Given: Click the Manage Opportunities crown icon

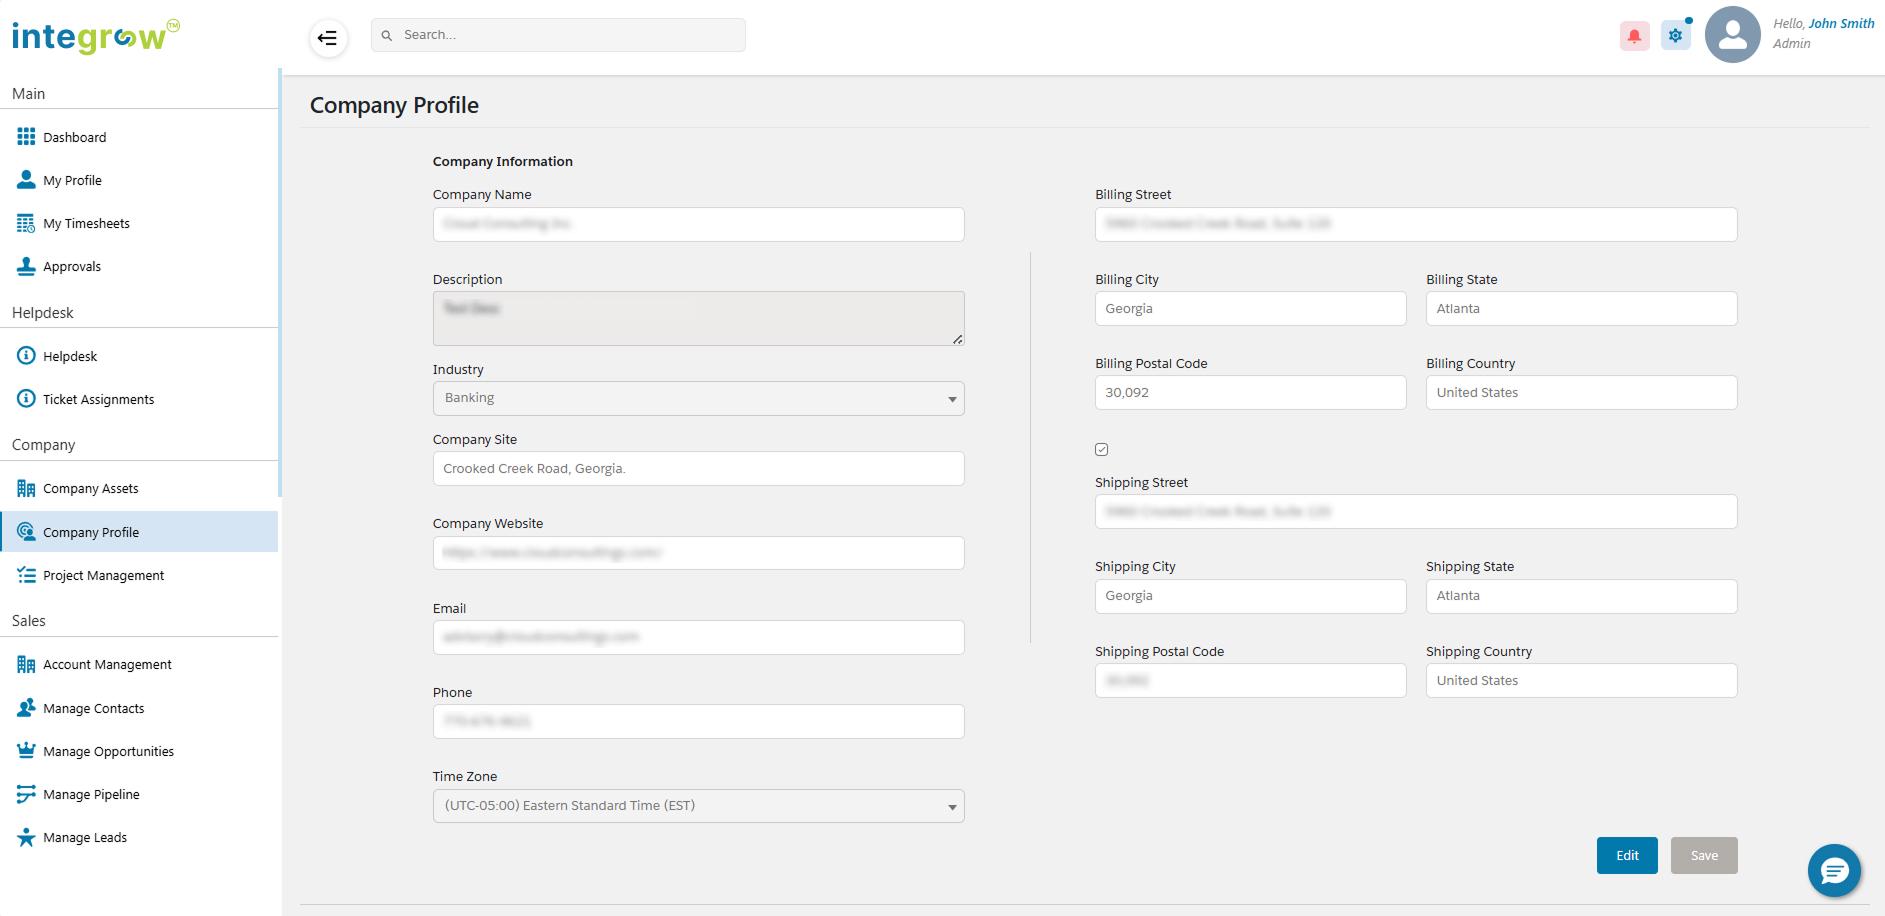Looking at the screenshot, I should 26,751.
